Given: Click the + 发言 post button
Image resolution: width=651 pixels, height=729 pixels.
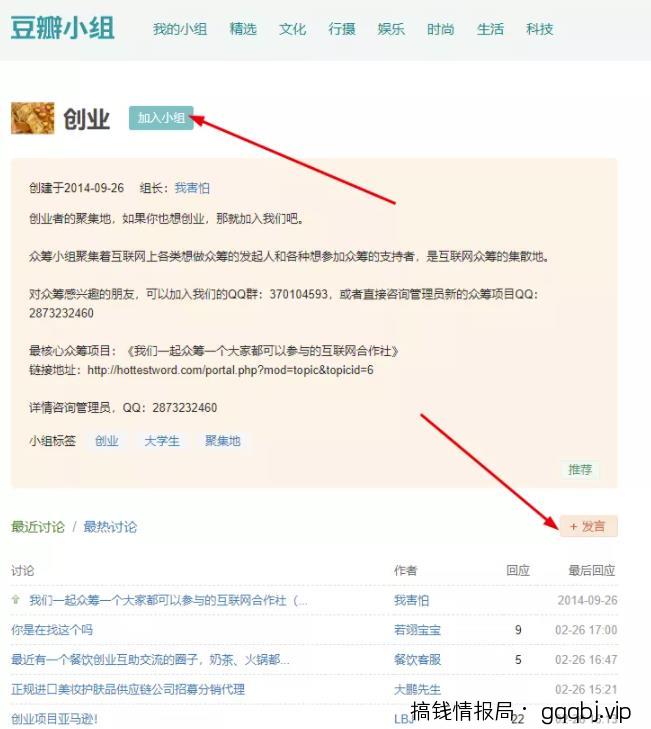Looking at the screenshot, I should point(588,526).
